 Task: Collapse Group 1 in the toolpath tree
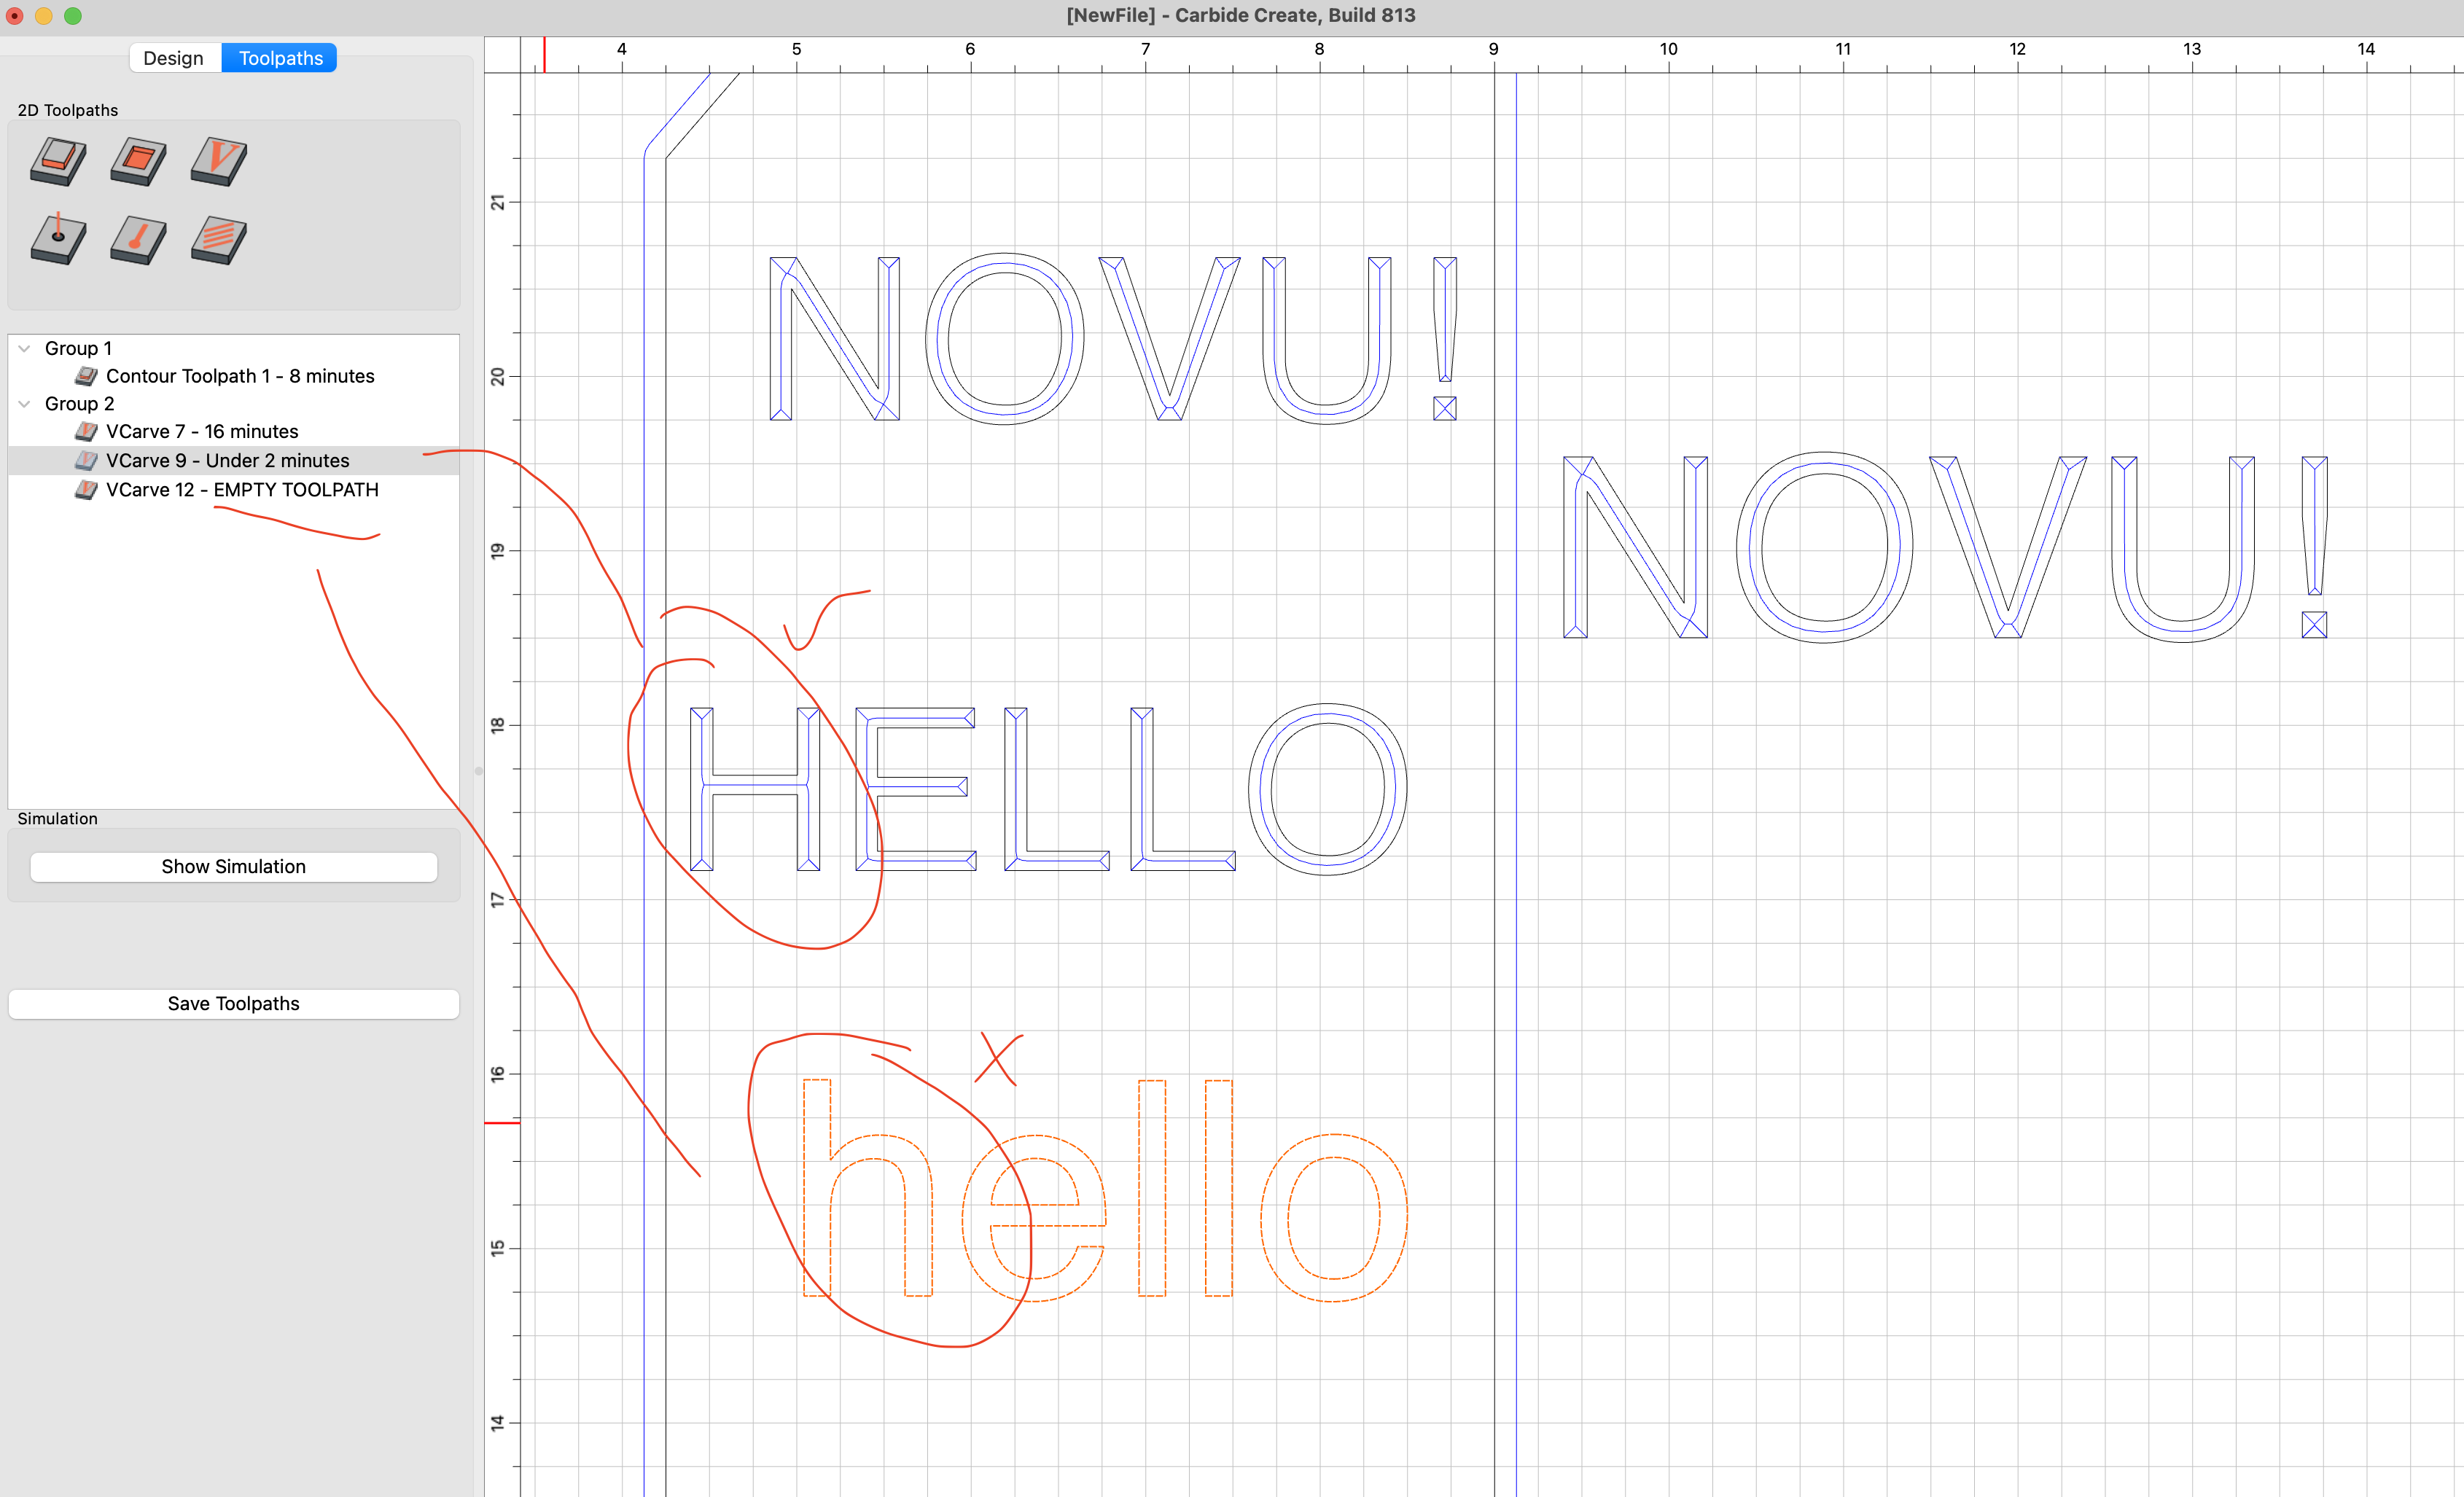[25, 348]
